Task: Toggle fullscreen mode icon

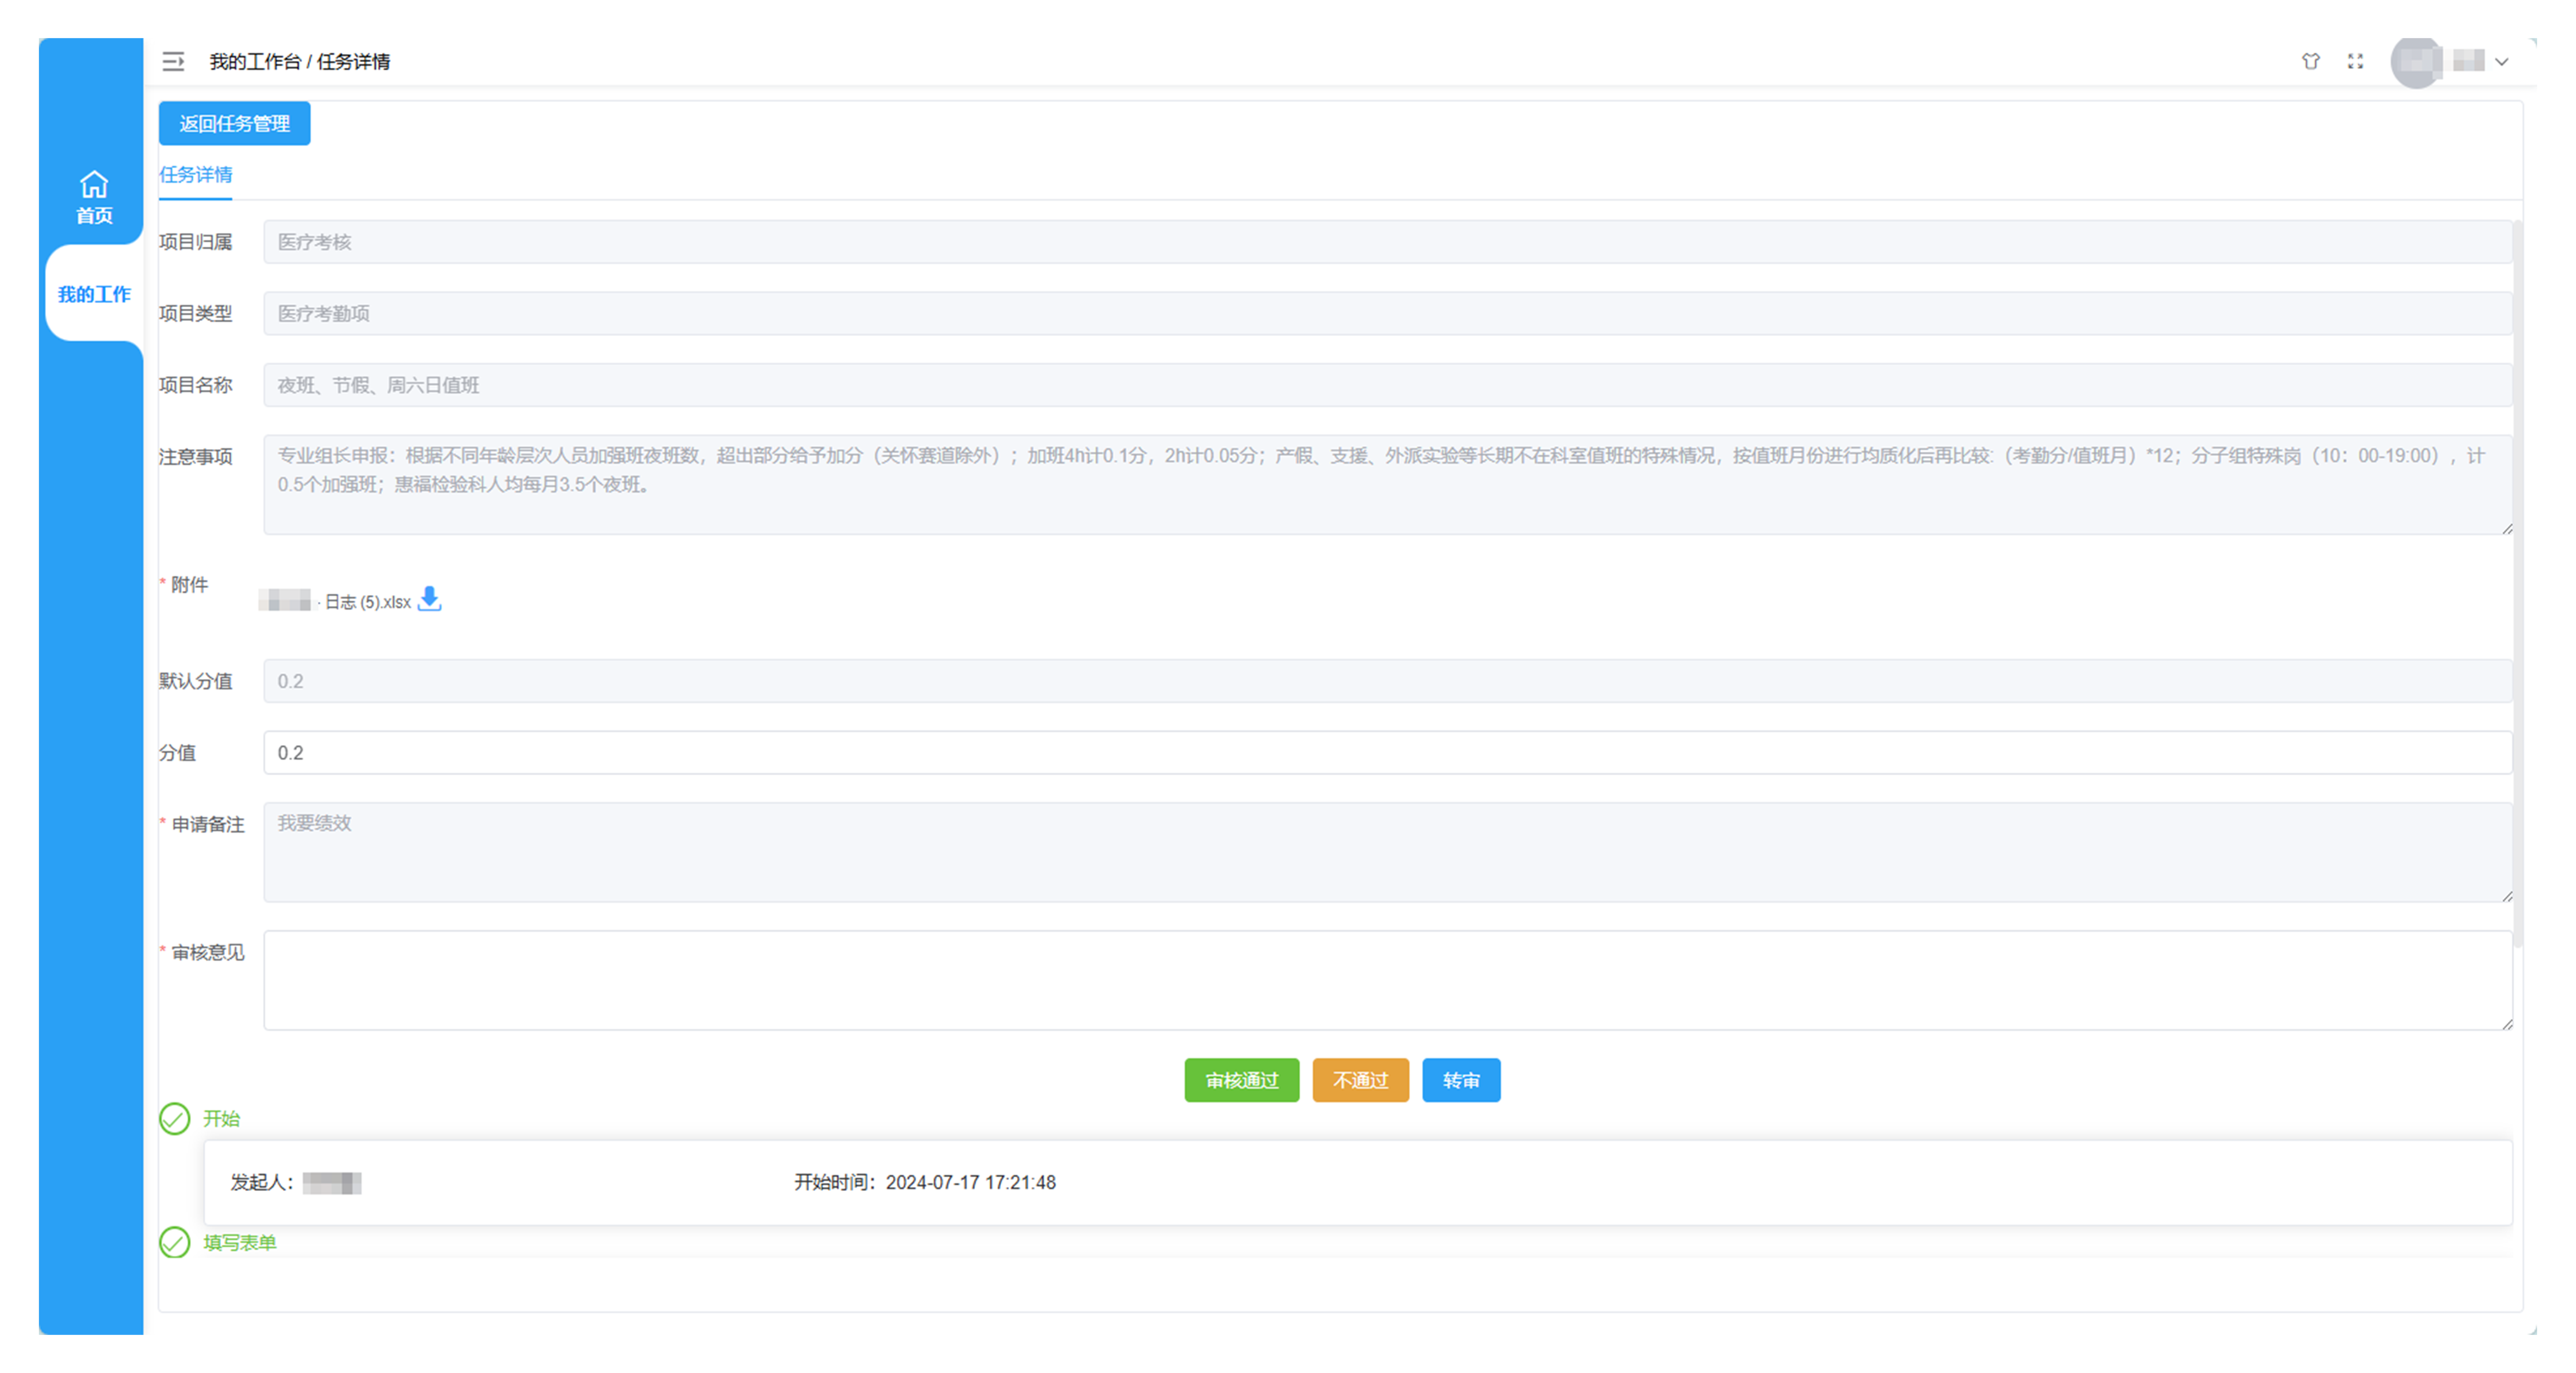Action: (2355, 61)
